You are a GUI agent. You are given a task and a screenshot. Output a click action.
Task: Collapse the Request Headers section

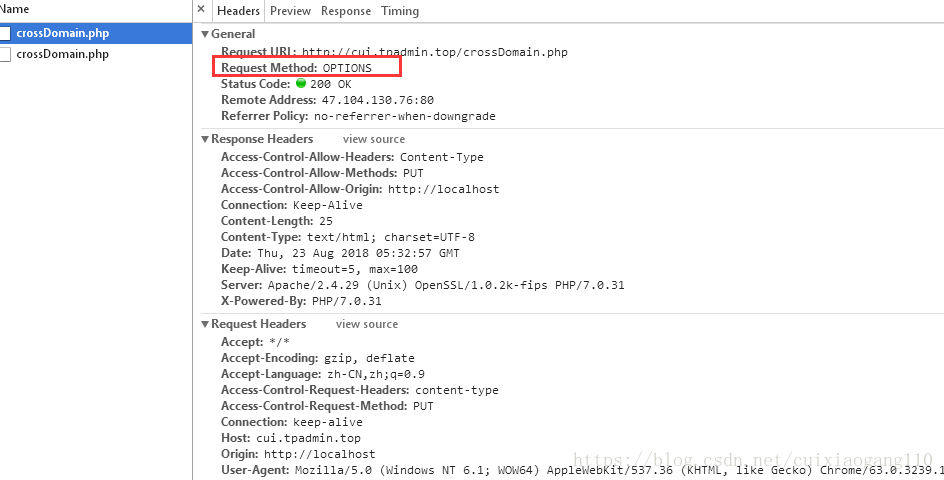tap(205, 324)
